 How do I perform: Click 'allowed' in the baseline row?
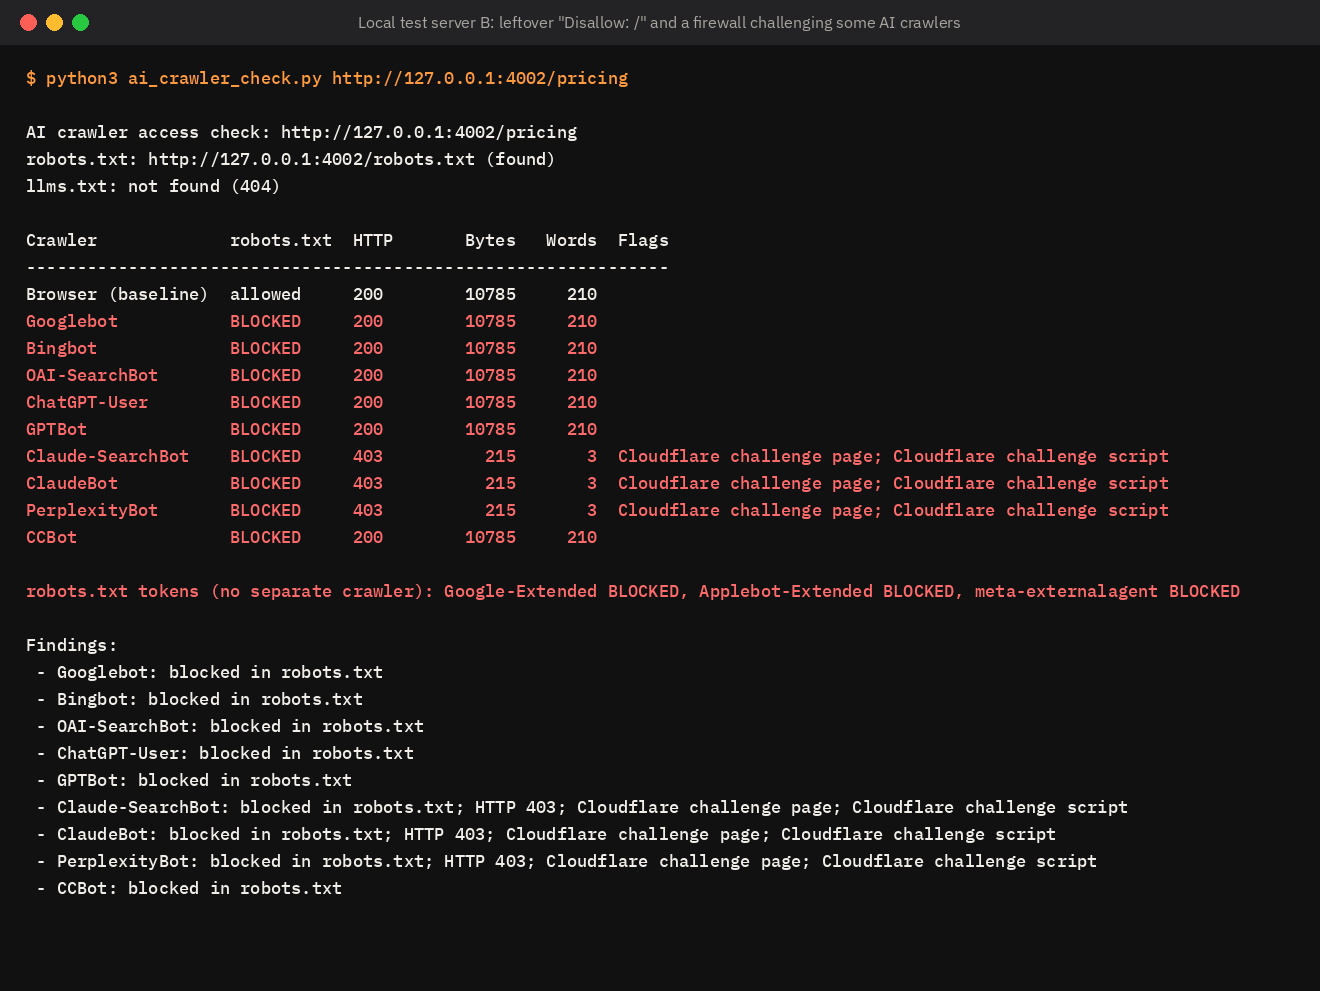click(x=265, y=294)
